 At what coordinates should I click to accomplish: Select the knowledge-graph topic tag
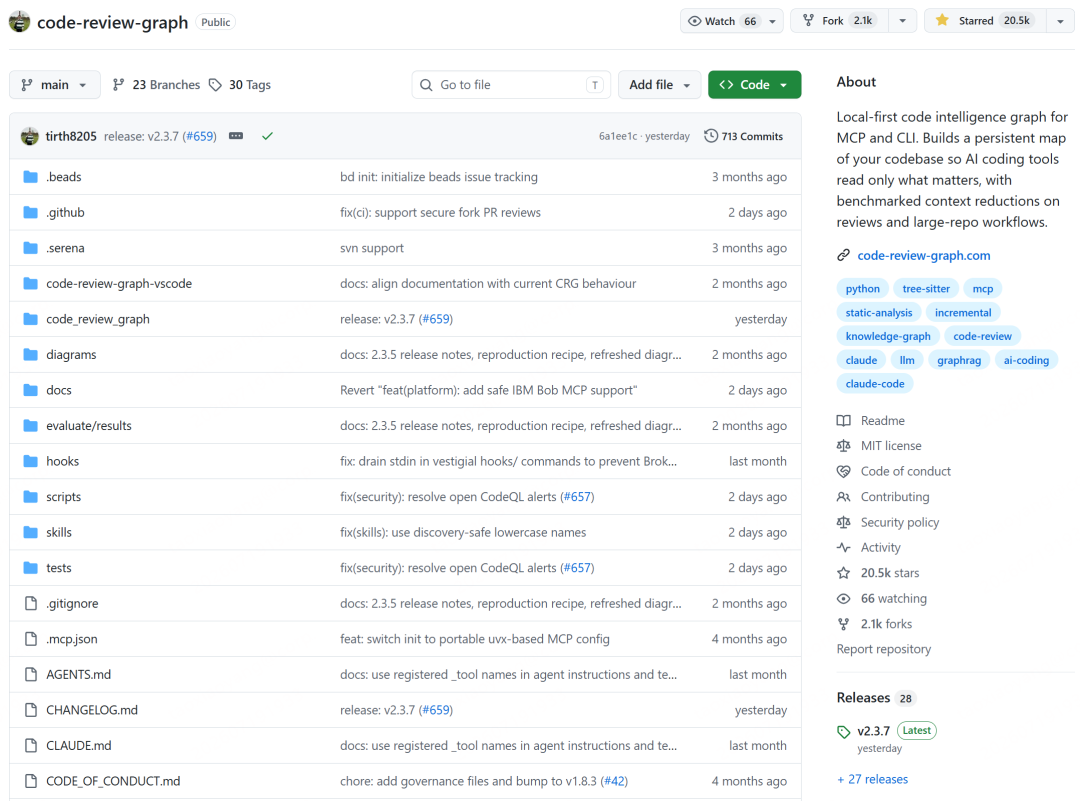click(888, 336)
